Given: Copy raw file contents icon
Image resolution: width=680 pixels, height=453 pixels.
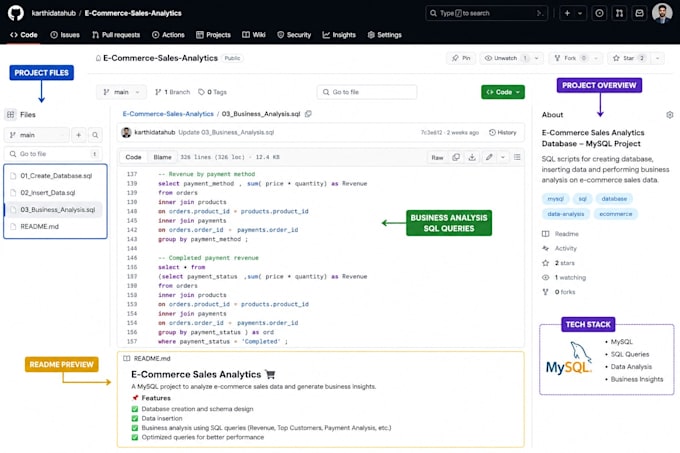Looking at the screenshot, I should coord(456,157).
